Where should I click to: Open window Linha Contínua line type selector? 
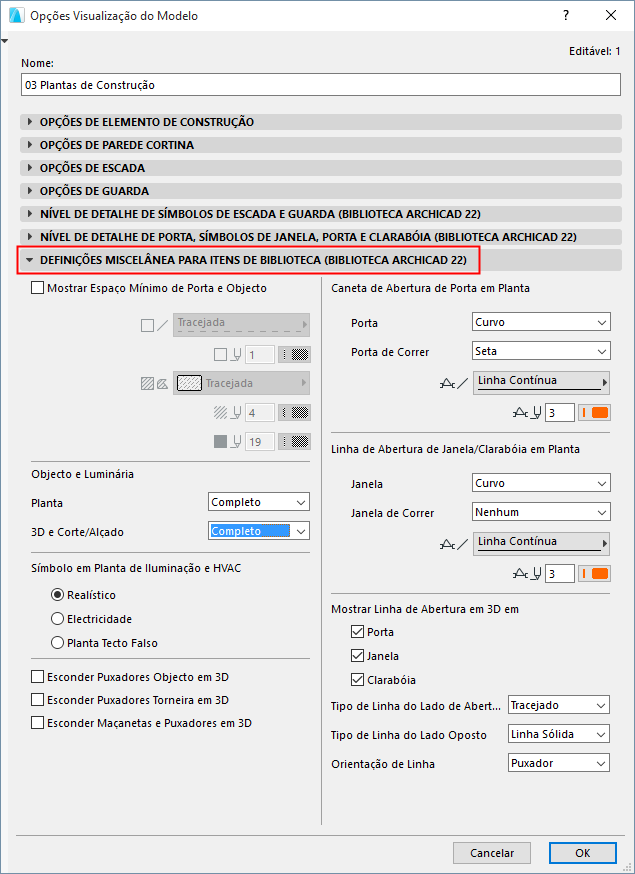(541, 543)
